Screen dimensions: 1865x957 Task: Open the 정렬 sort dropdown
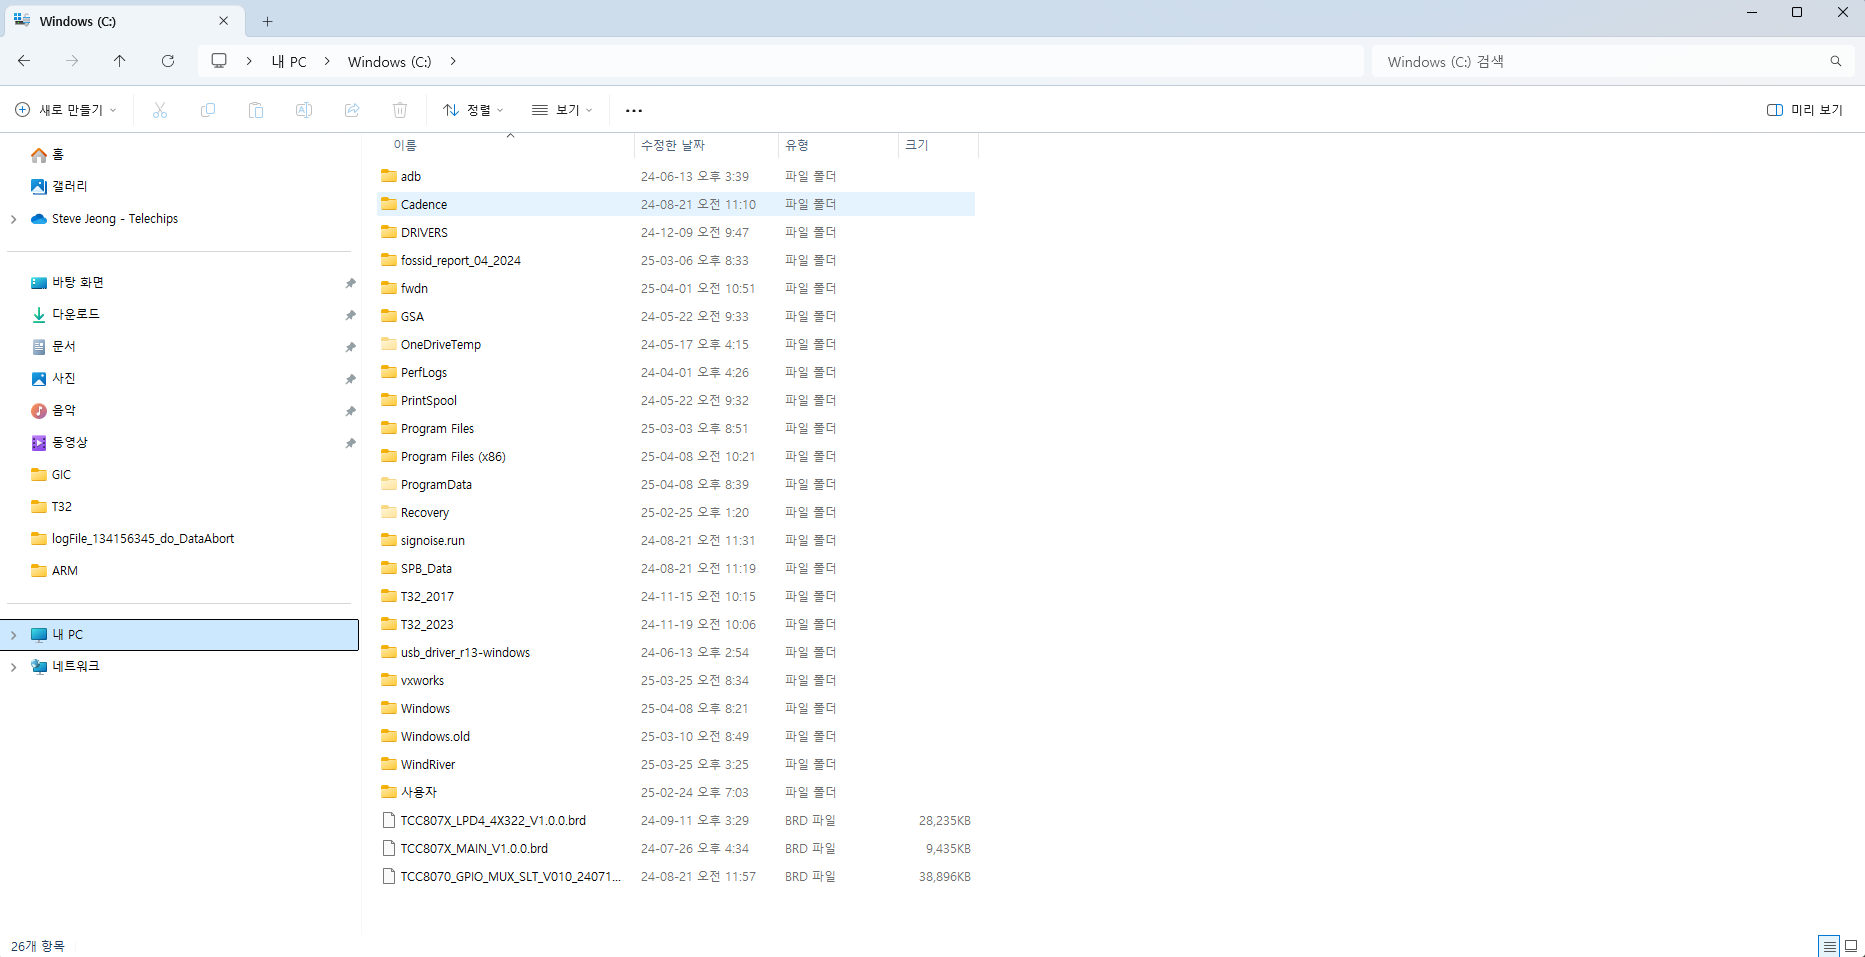pyautogui.click(x=473, y=110)
